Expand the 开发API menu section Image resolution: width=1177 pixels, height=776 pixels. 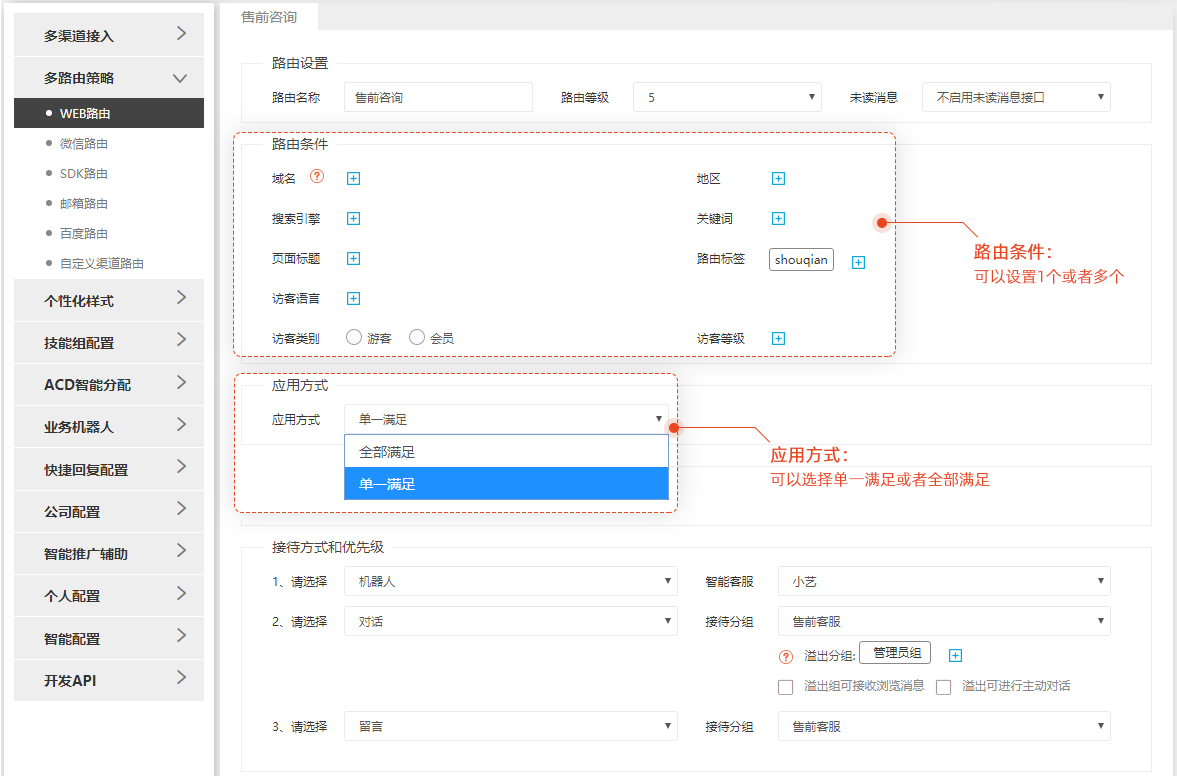(x=109, y=680)
